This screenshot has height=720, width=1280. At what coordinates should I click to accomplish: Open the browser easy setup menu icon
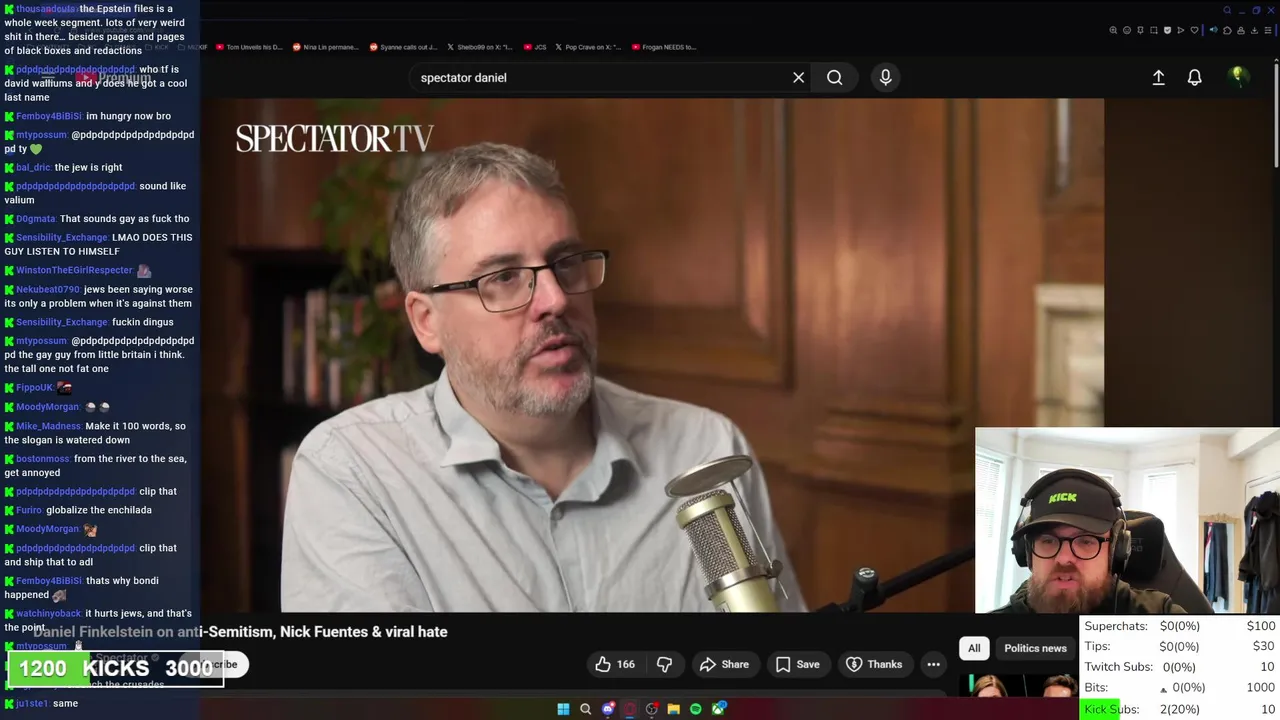(x=1268, y=30)
